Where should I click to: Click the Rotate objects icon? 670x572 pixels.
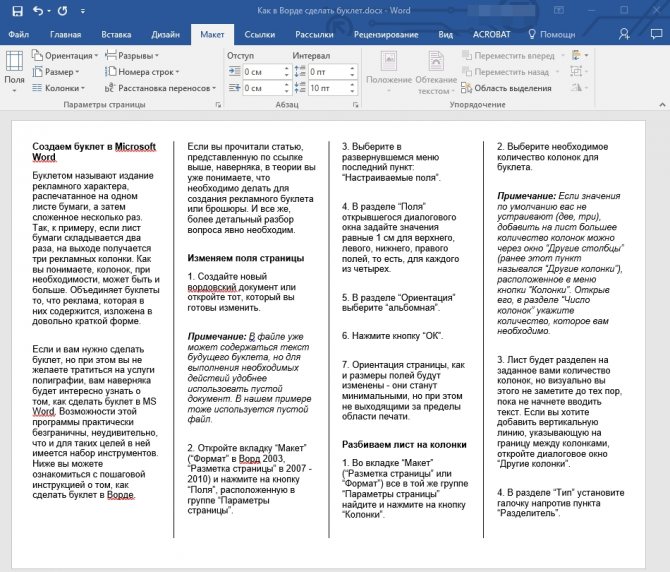click(x=579, y=88)
